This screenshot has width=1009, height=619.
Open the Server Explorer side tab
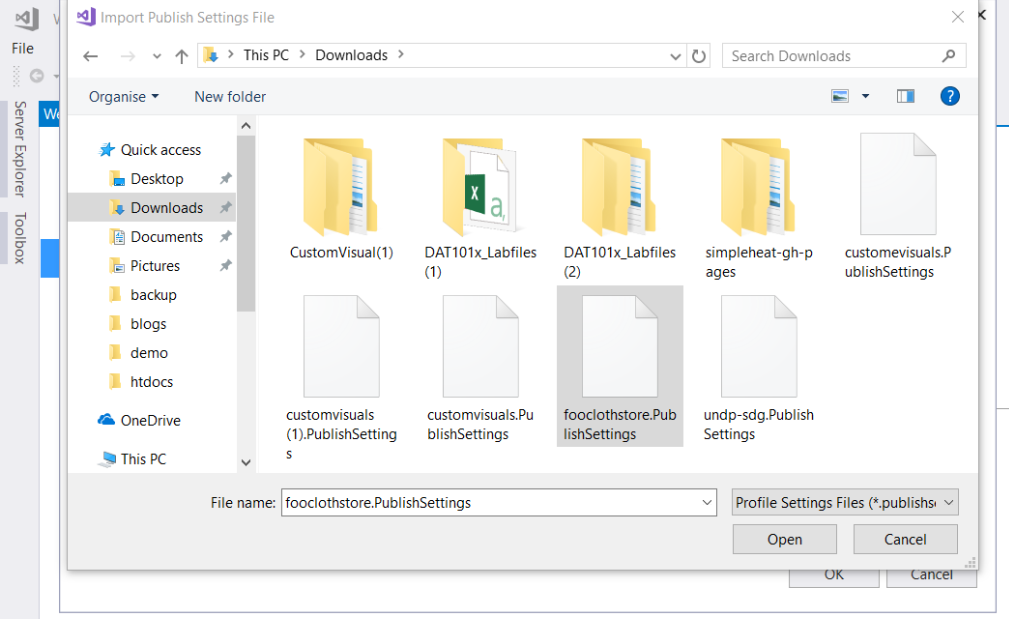[x=20, y=149]
